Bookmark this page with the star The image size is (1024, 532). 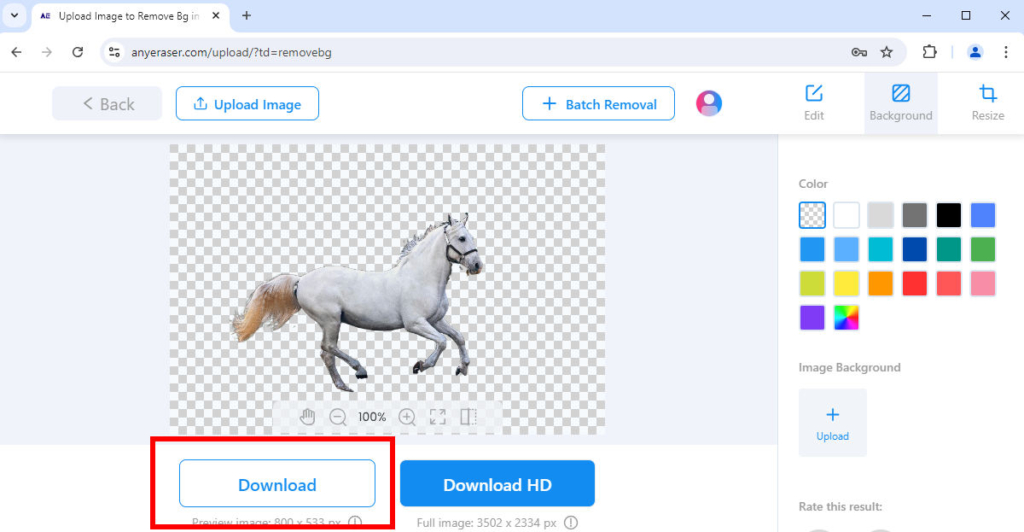[886, 52]
